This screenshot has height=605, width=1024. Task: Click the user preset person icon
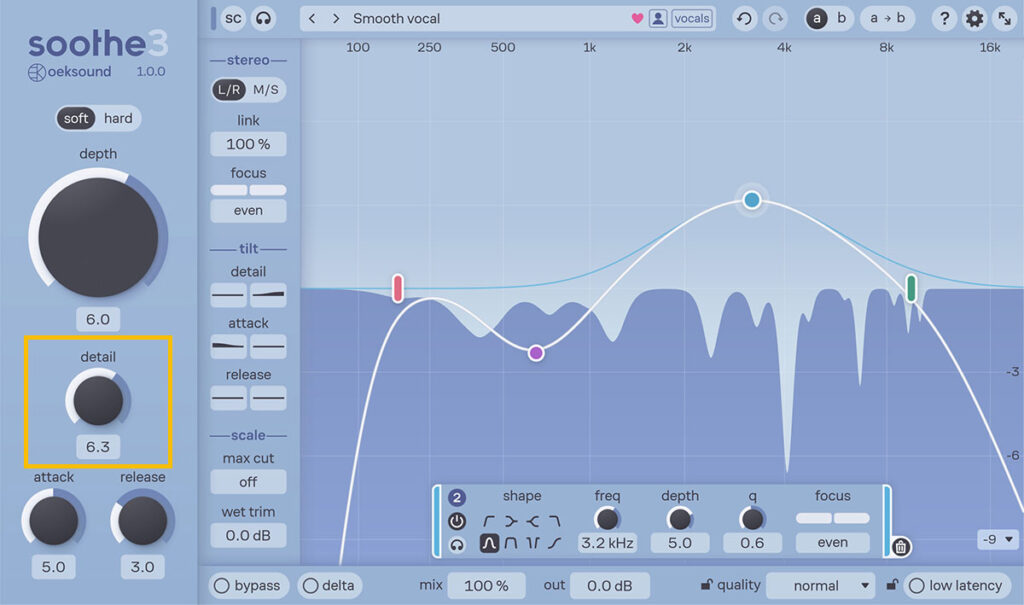pos(658,18)
